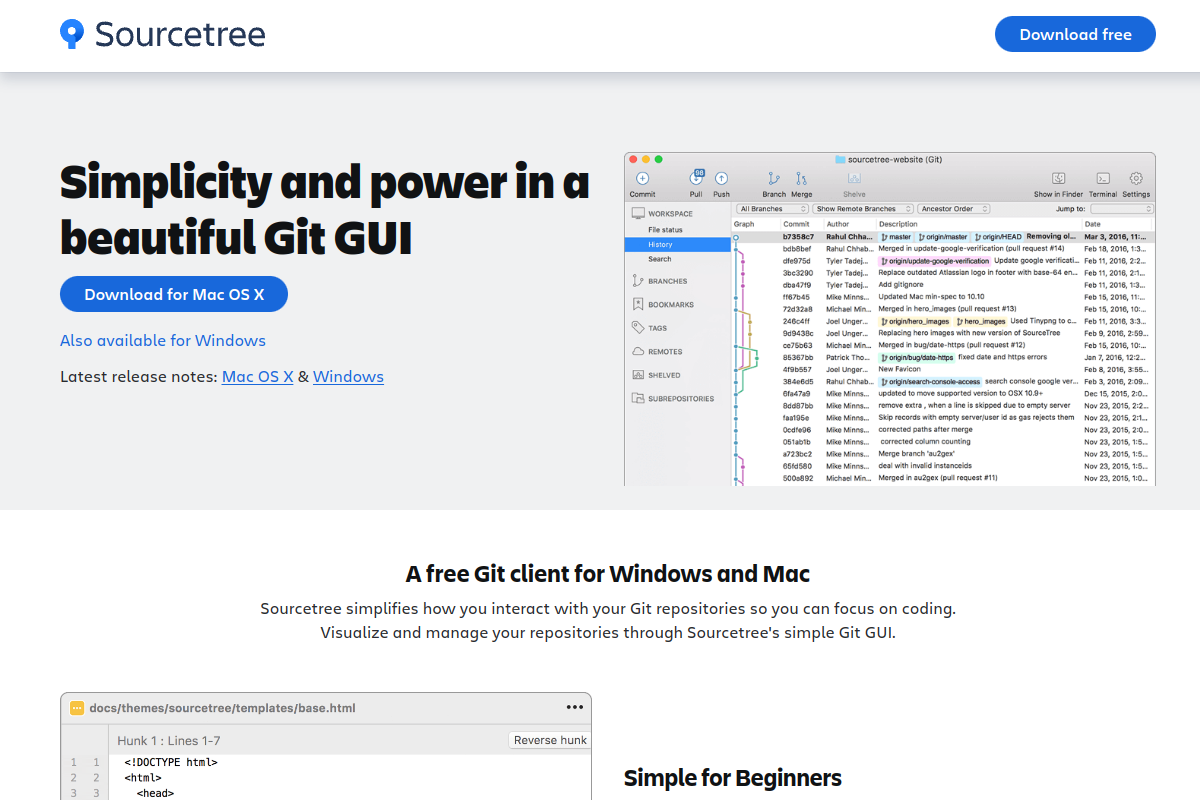Click the yellow file-status icon beside base.html

pyautogui.click(x=77, y=708)
